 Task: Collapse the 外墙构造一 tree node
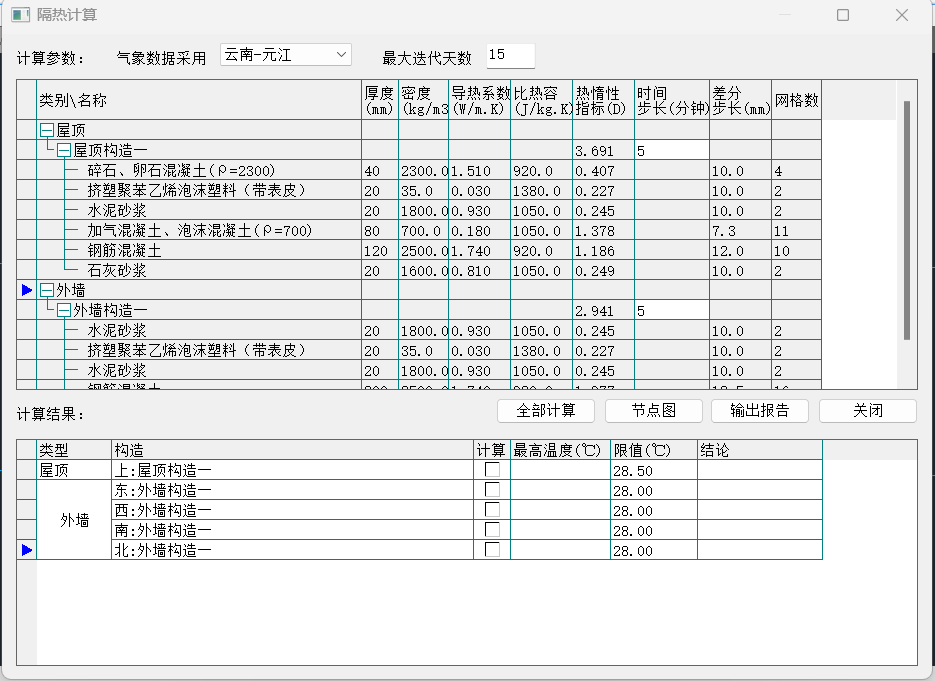pyautogui.click(x=65, y=311)
